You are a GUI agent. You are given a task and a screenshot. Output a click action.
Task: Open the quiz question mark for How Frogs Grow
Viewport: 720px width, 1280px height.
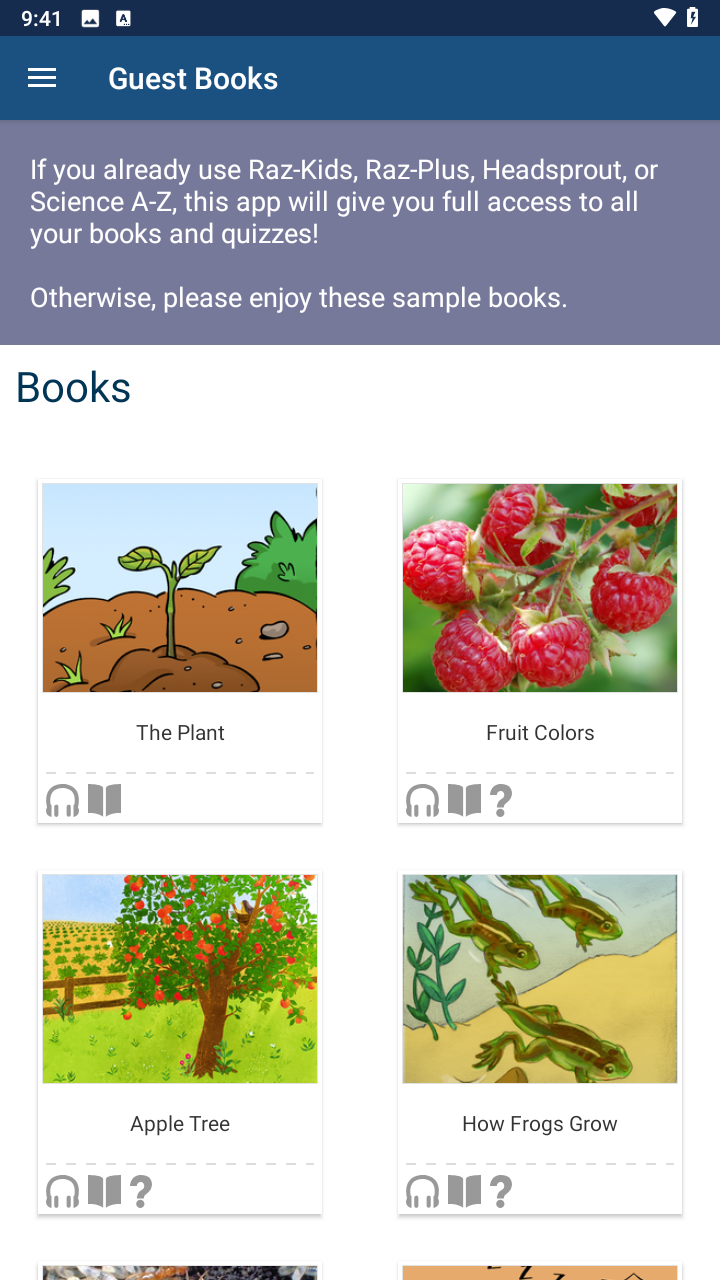pyautogui.click(x=501, y=1192)
